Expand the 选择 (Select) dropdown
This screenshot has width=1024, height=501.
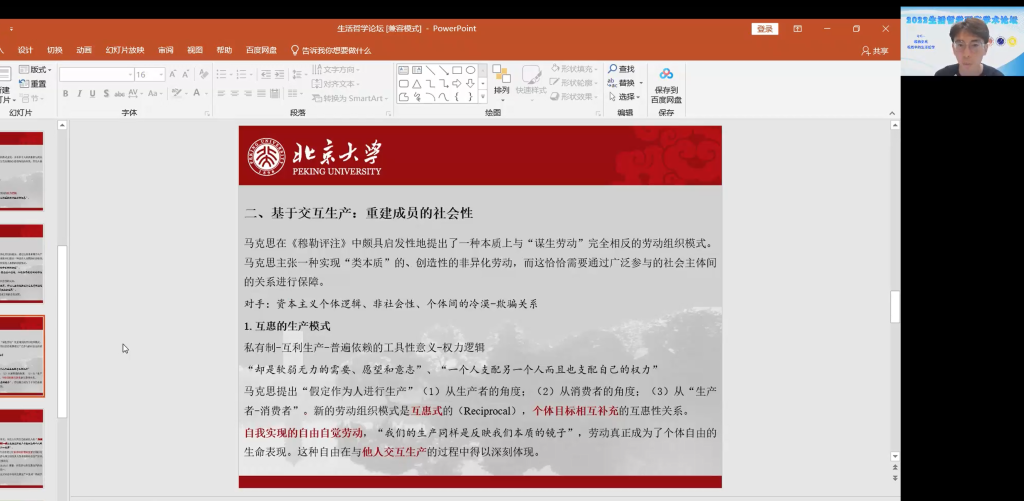(x=637, y=97)
